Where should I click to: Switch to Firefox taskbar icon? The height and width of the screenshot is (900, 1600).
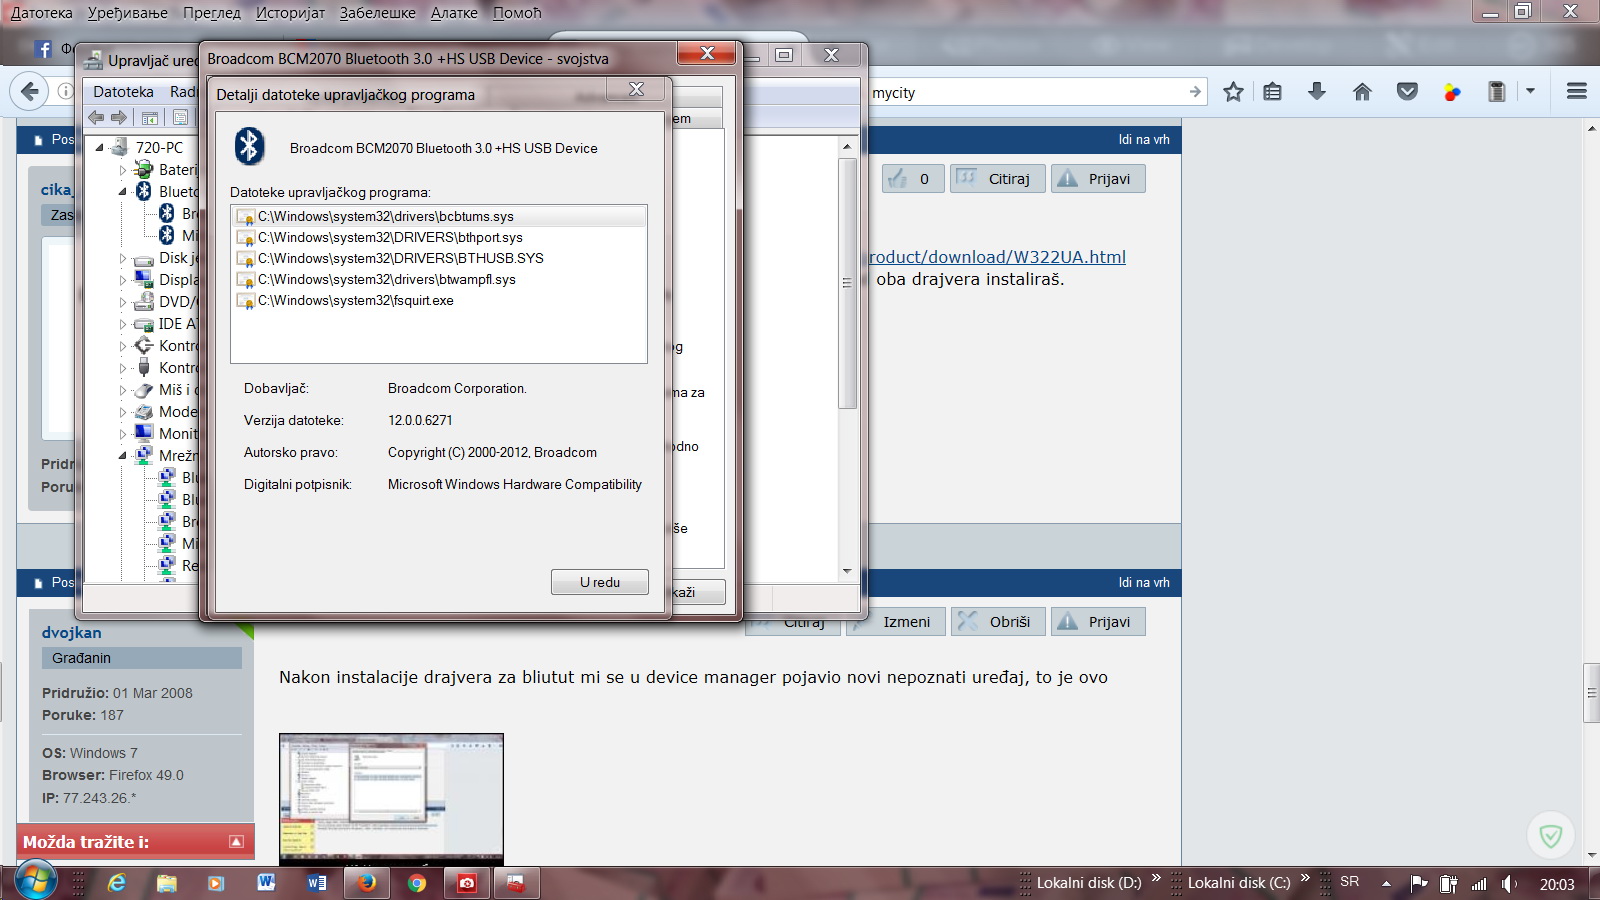pyautogui.click(x=367, y=883)
